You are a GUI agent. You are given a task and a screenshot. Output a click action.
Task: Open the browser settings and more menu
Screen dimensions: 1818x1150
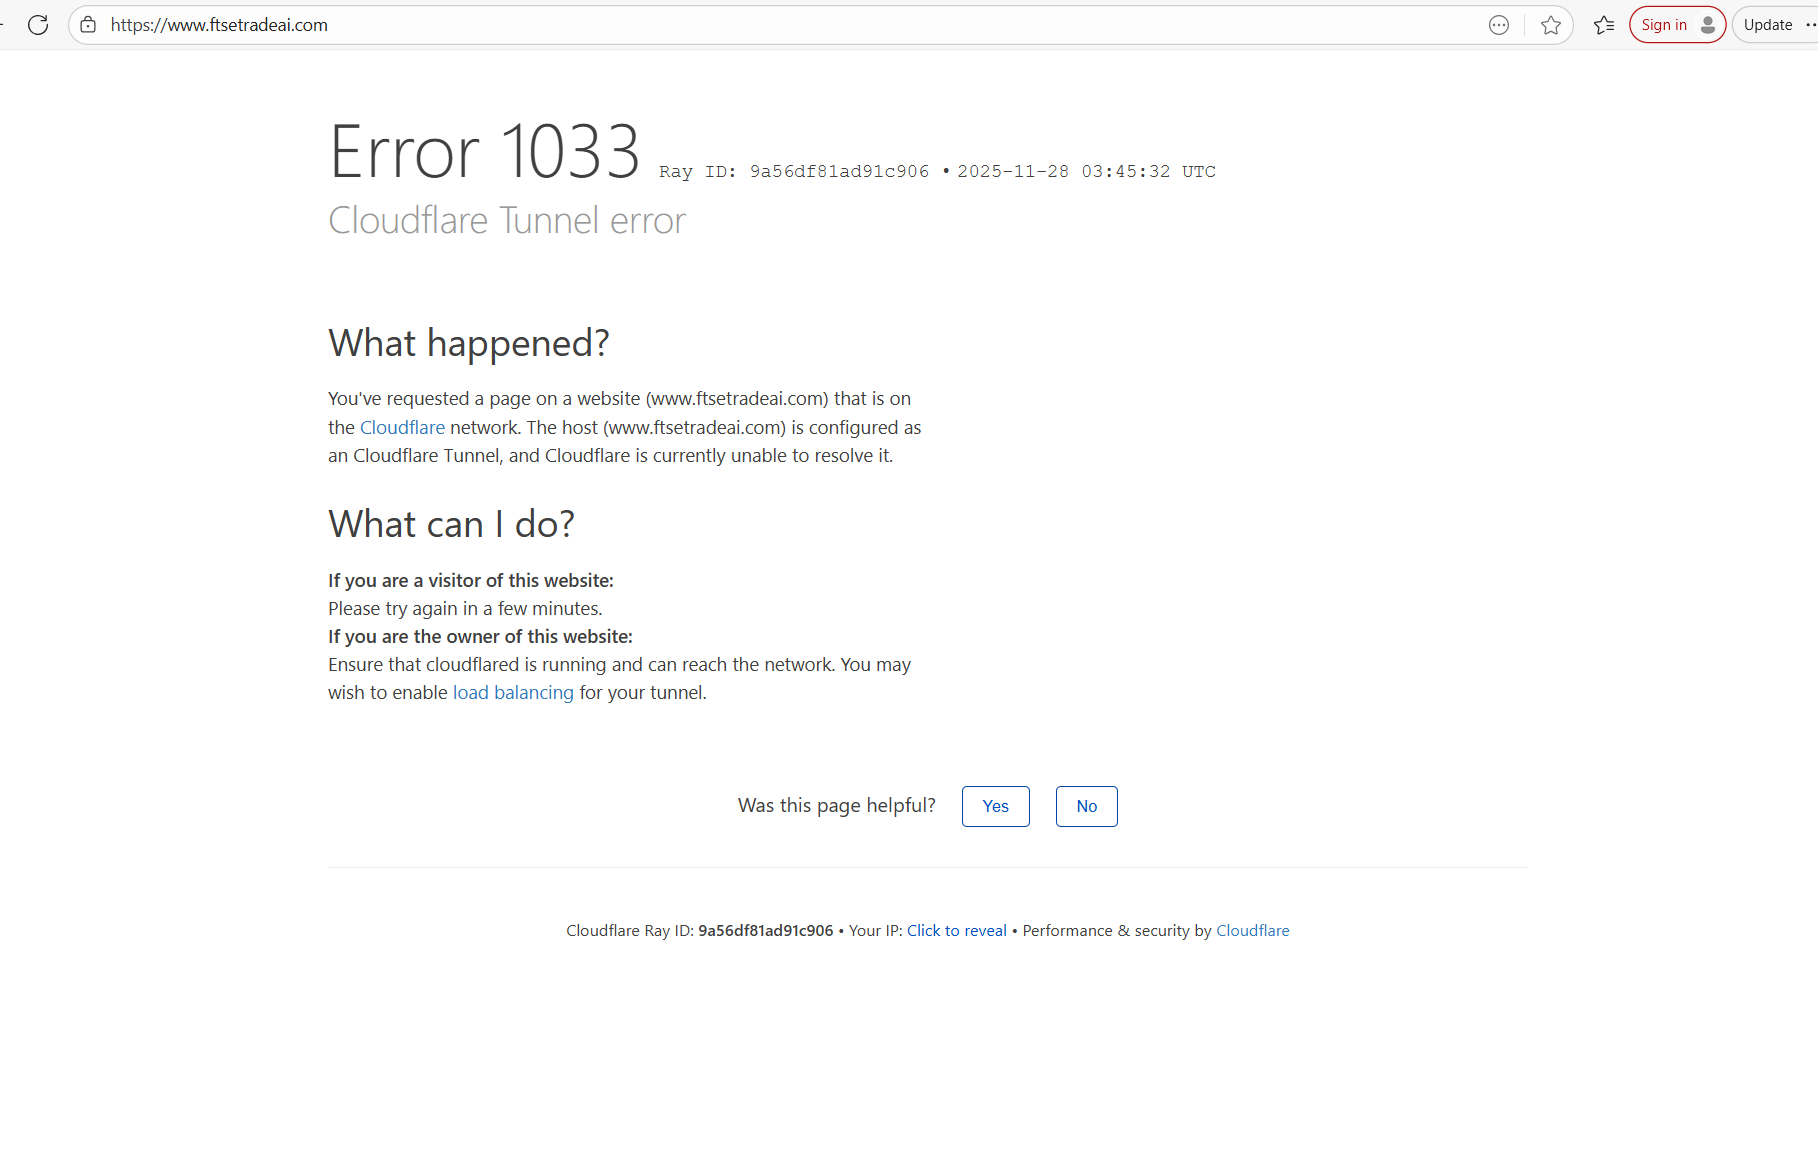pyautogui.click(x=1810, y=25)
